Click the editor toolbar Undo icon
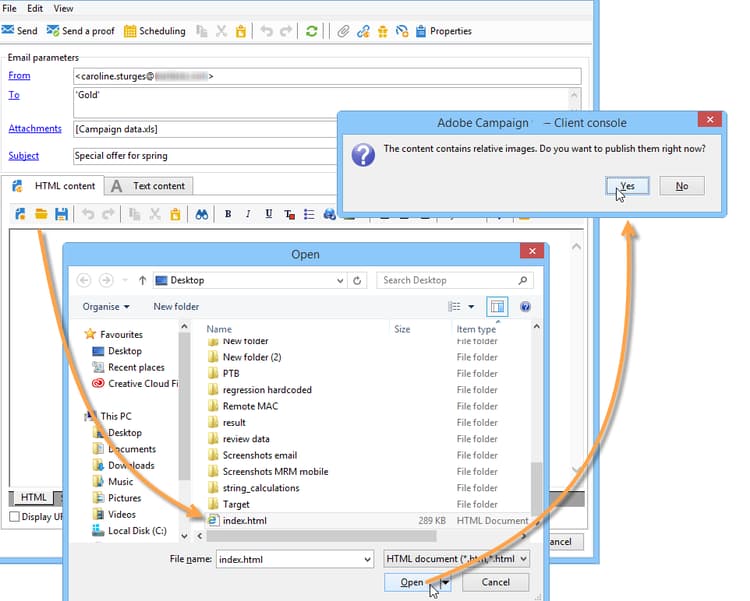The height and width of the screenshot is (601, 750). coord(88,214)
